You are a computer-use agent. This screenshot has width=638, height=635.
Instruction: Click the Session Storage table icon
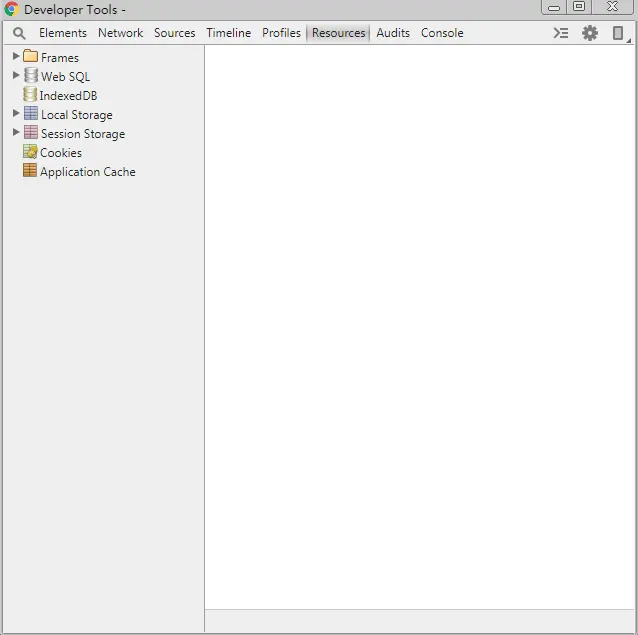[x=31, y=132]
